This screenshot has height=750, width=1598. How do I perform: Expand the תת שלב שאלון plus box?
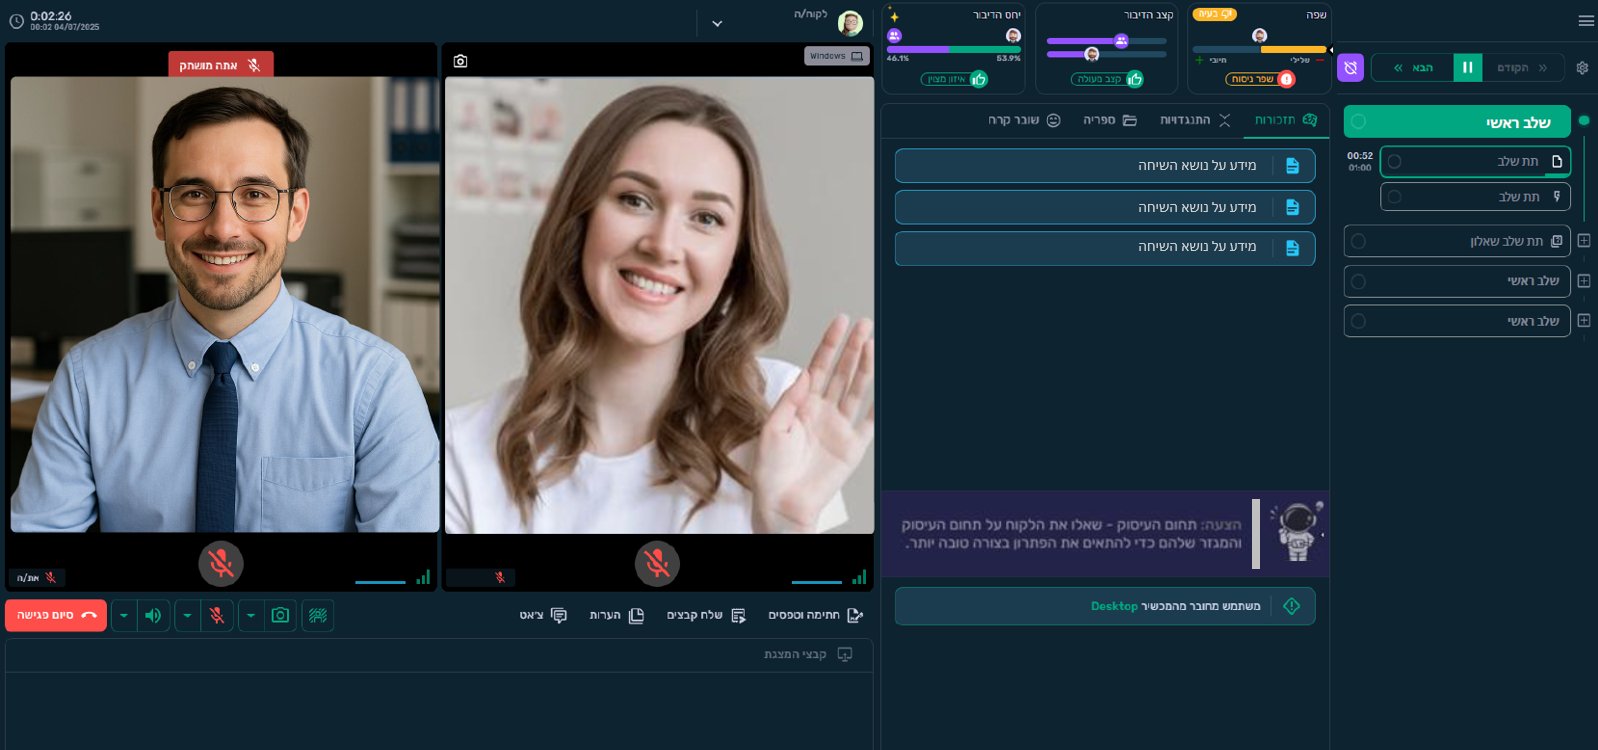1584,241
